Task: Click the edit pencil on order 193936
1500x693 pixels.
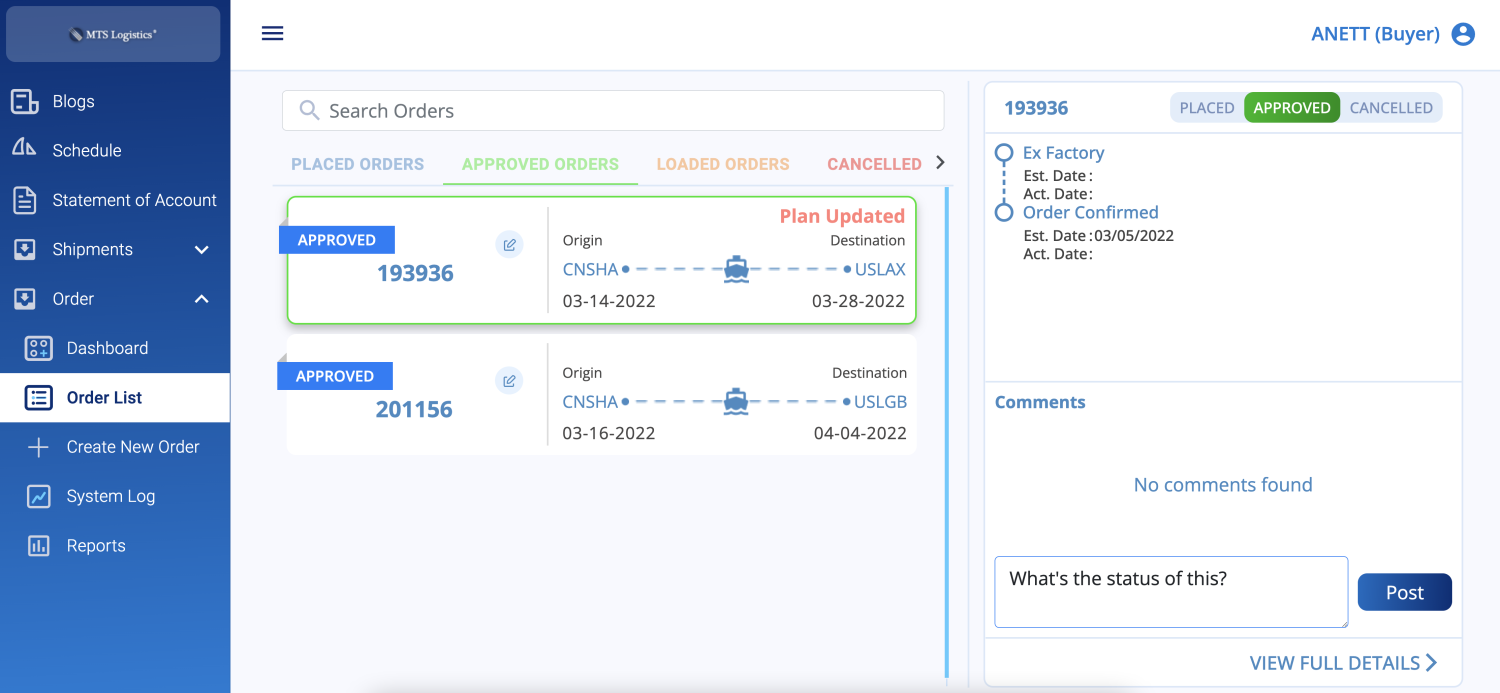Action: click(509, 243)
